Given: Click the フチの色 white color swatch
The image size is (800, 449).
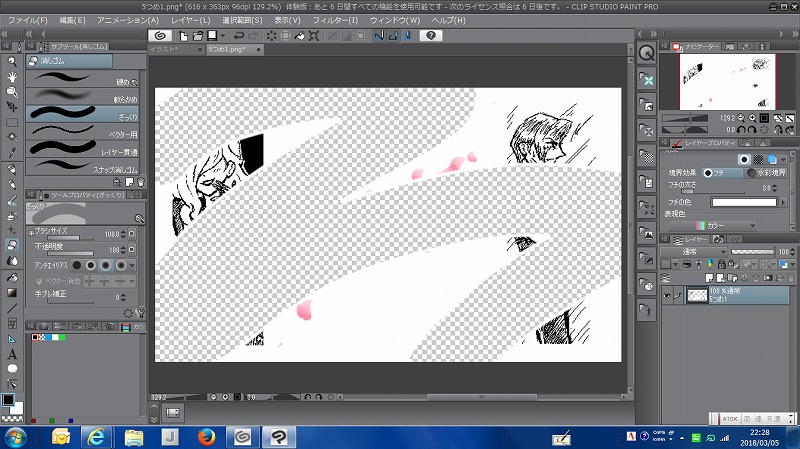Looking at the screenshot, I should click(x=744, y=203).
